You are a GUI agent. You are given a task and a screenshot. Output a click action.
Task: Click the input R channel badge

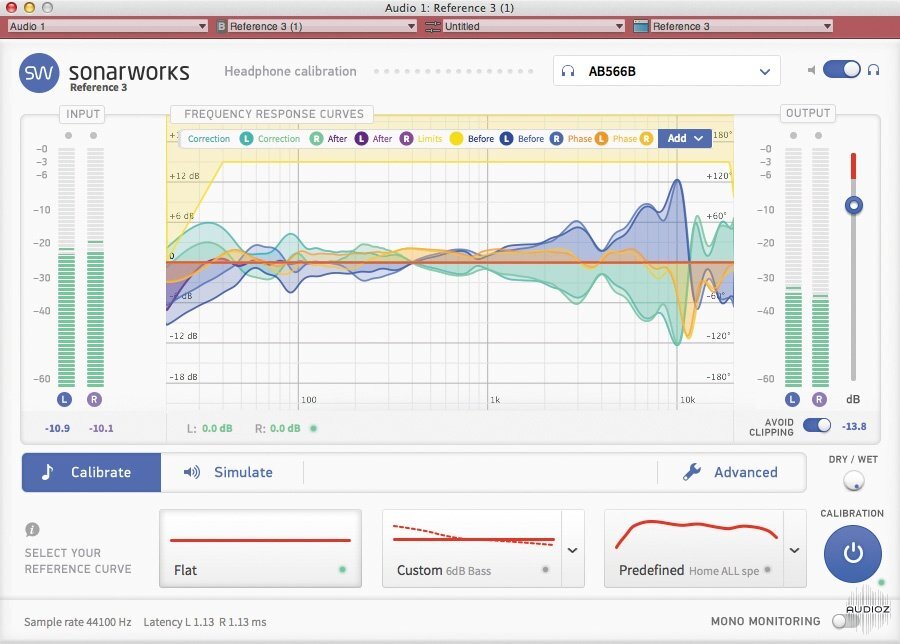pyautogui.click(x=94, y=399)
